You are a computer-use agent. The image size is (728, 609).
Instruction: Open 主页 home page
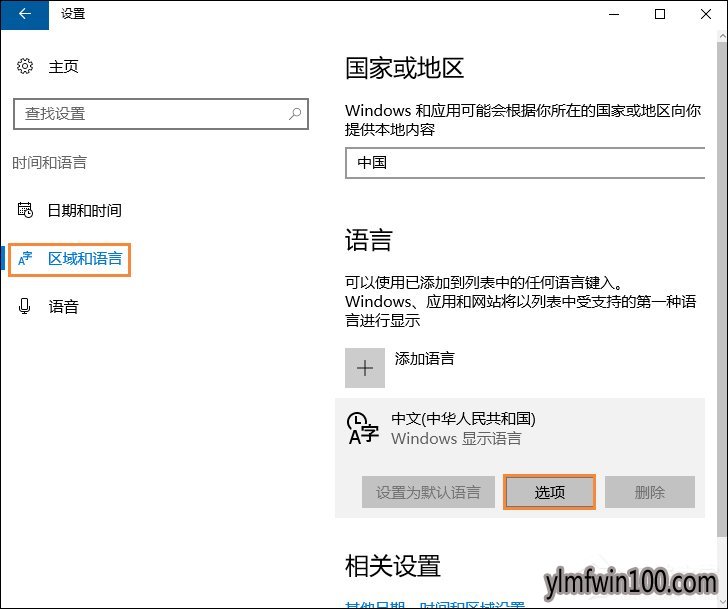(x=64, y=67)
